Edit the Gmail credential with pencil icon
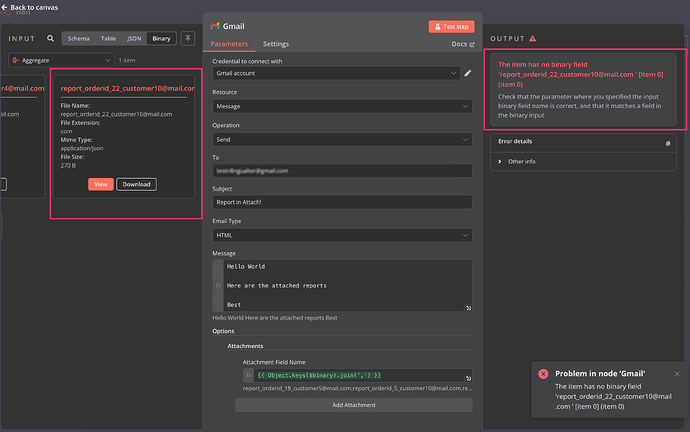The width and height of the screenshot is (690, 432). [x=468, y=73]
